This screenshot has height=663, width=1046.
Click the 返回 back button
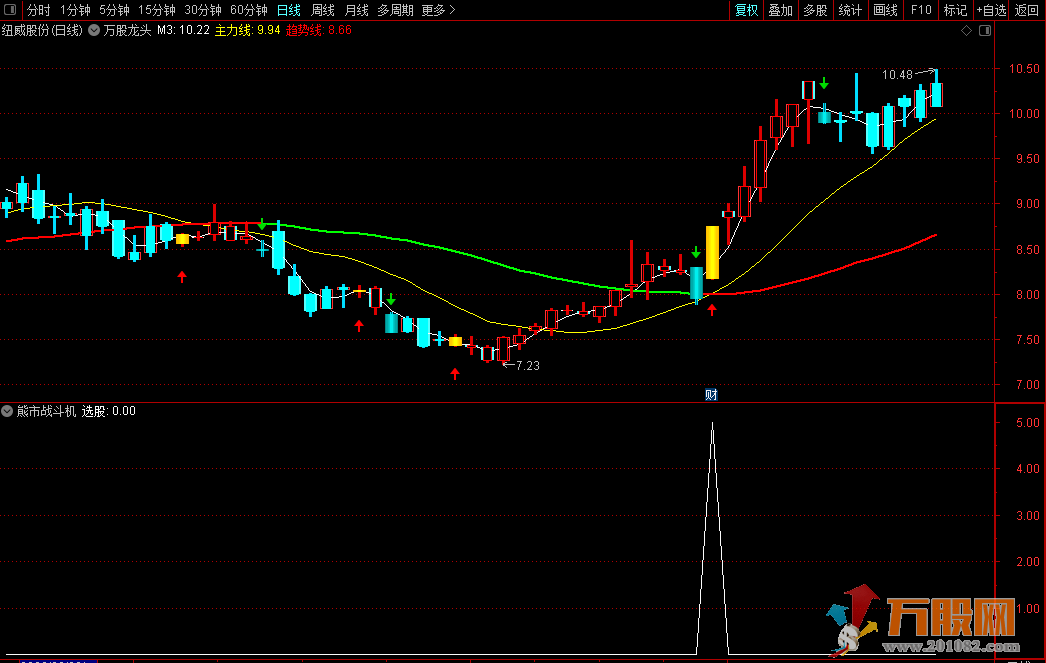1026,10
